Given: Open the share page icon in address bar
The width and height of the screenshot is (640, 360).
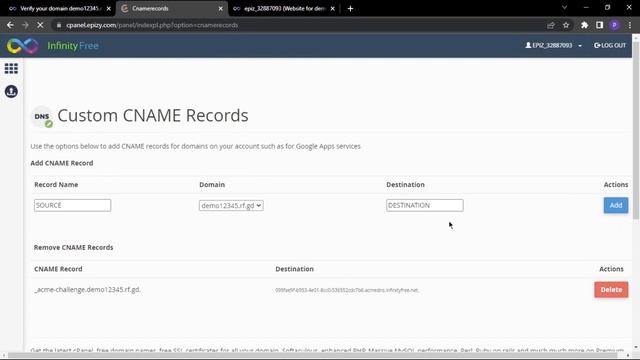Looking at the screenshot, I should (x=551, y=25).
